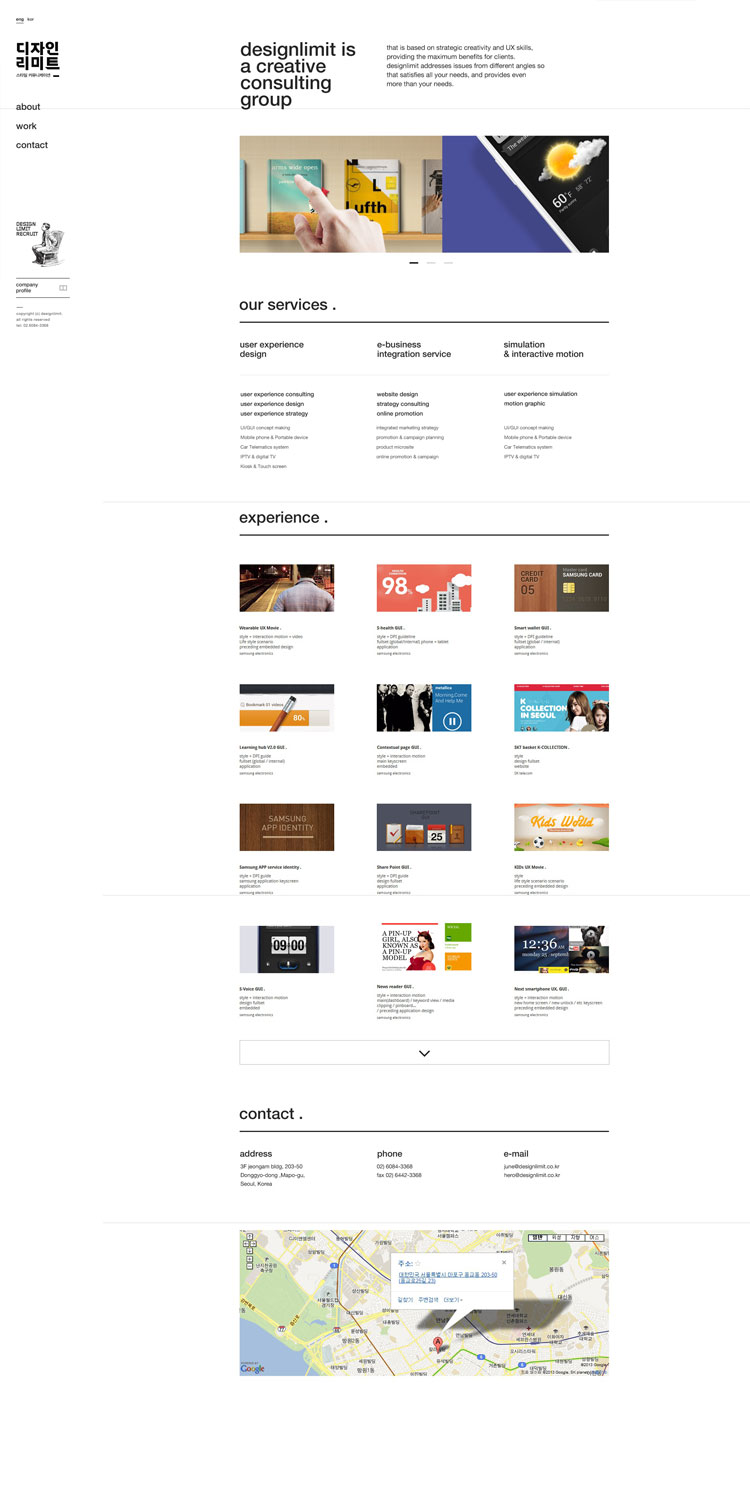The height and width of the screenshot is (1502, 750).
Task: Click june@designlimit.co.kr email address
Action: (x=532, y=1166)
